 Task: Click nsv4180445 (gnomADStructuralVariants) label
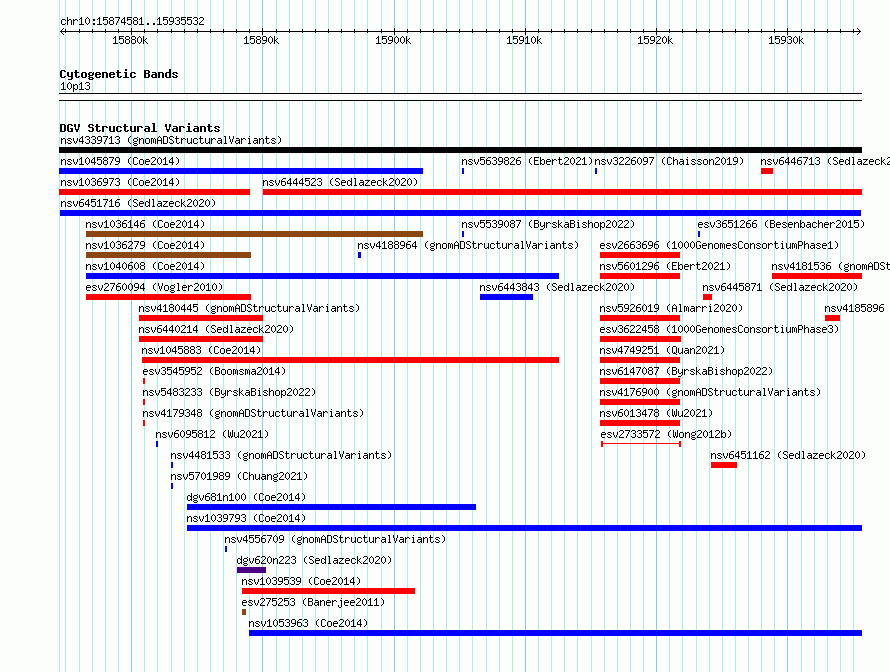pos(249,308)
